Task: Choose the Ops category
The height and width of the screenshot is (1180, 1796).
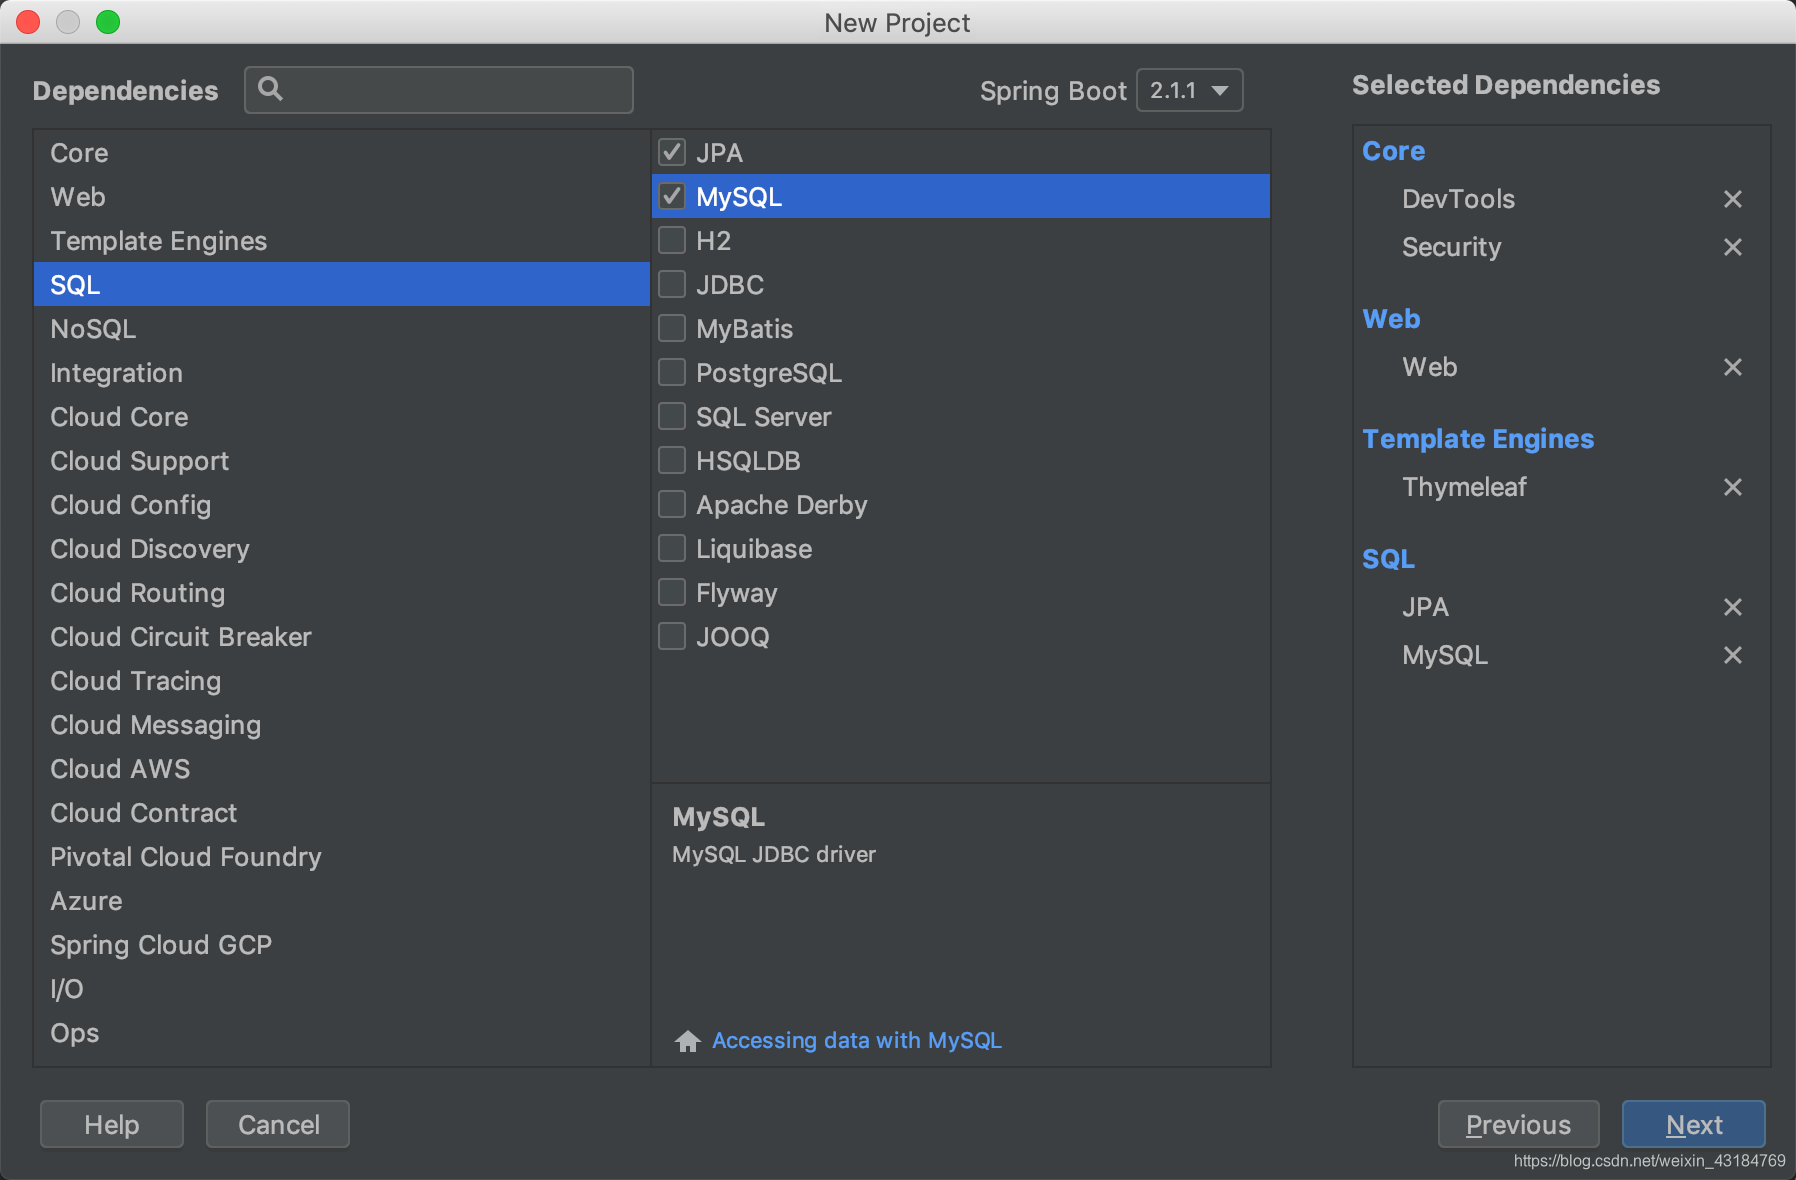Action: click(x=342, y=1033)
